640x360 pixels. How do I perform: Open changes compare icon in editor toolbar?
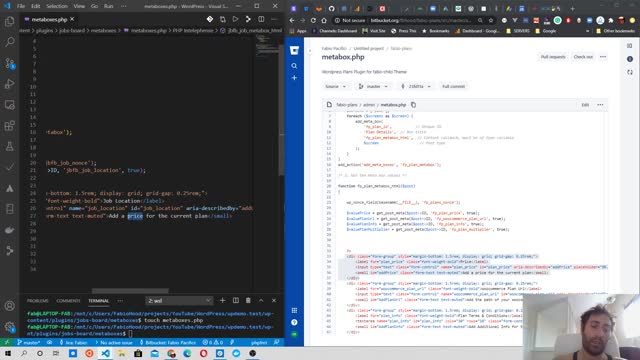tap(222, 19)
